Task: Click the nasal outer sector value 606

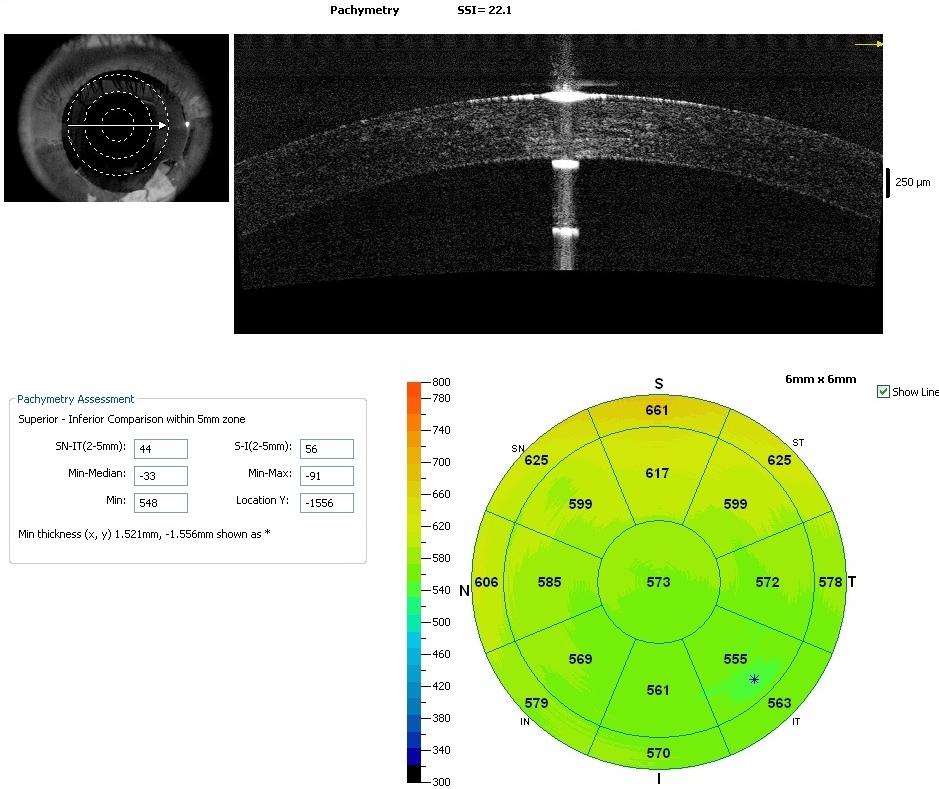Action: 486,582
